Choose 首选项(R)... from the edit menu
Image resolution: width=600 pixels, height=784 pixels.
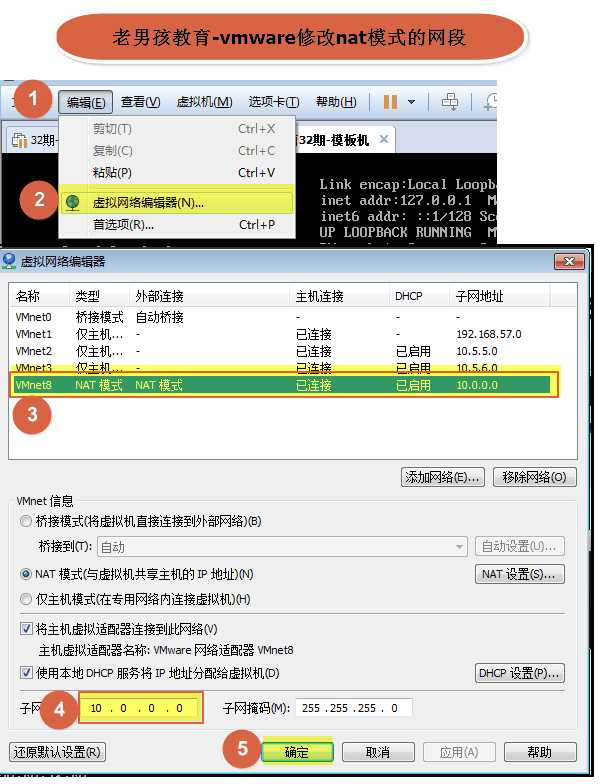[x=176, y=225]
